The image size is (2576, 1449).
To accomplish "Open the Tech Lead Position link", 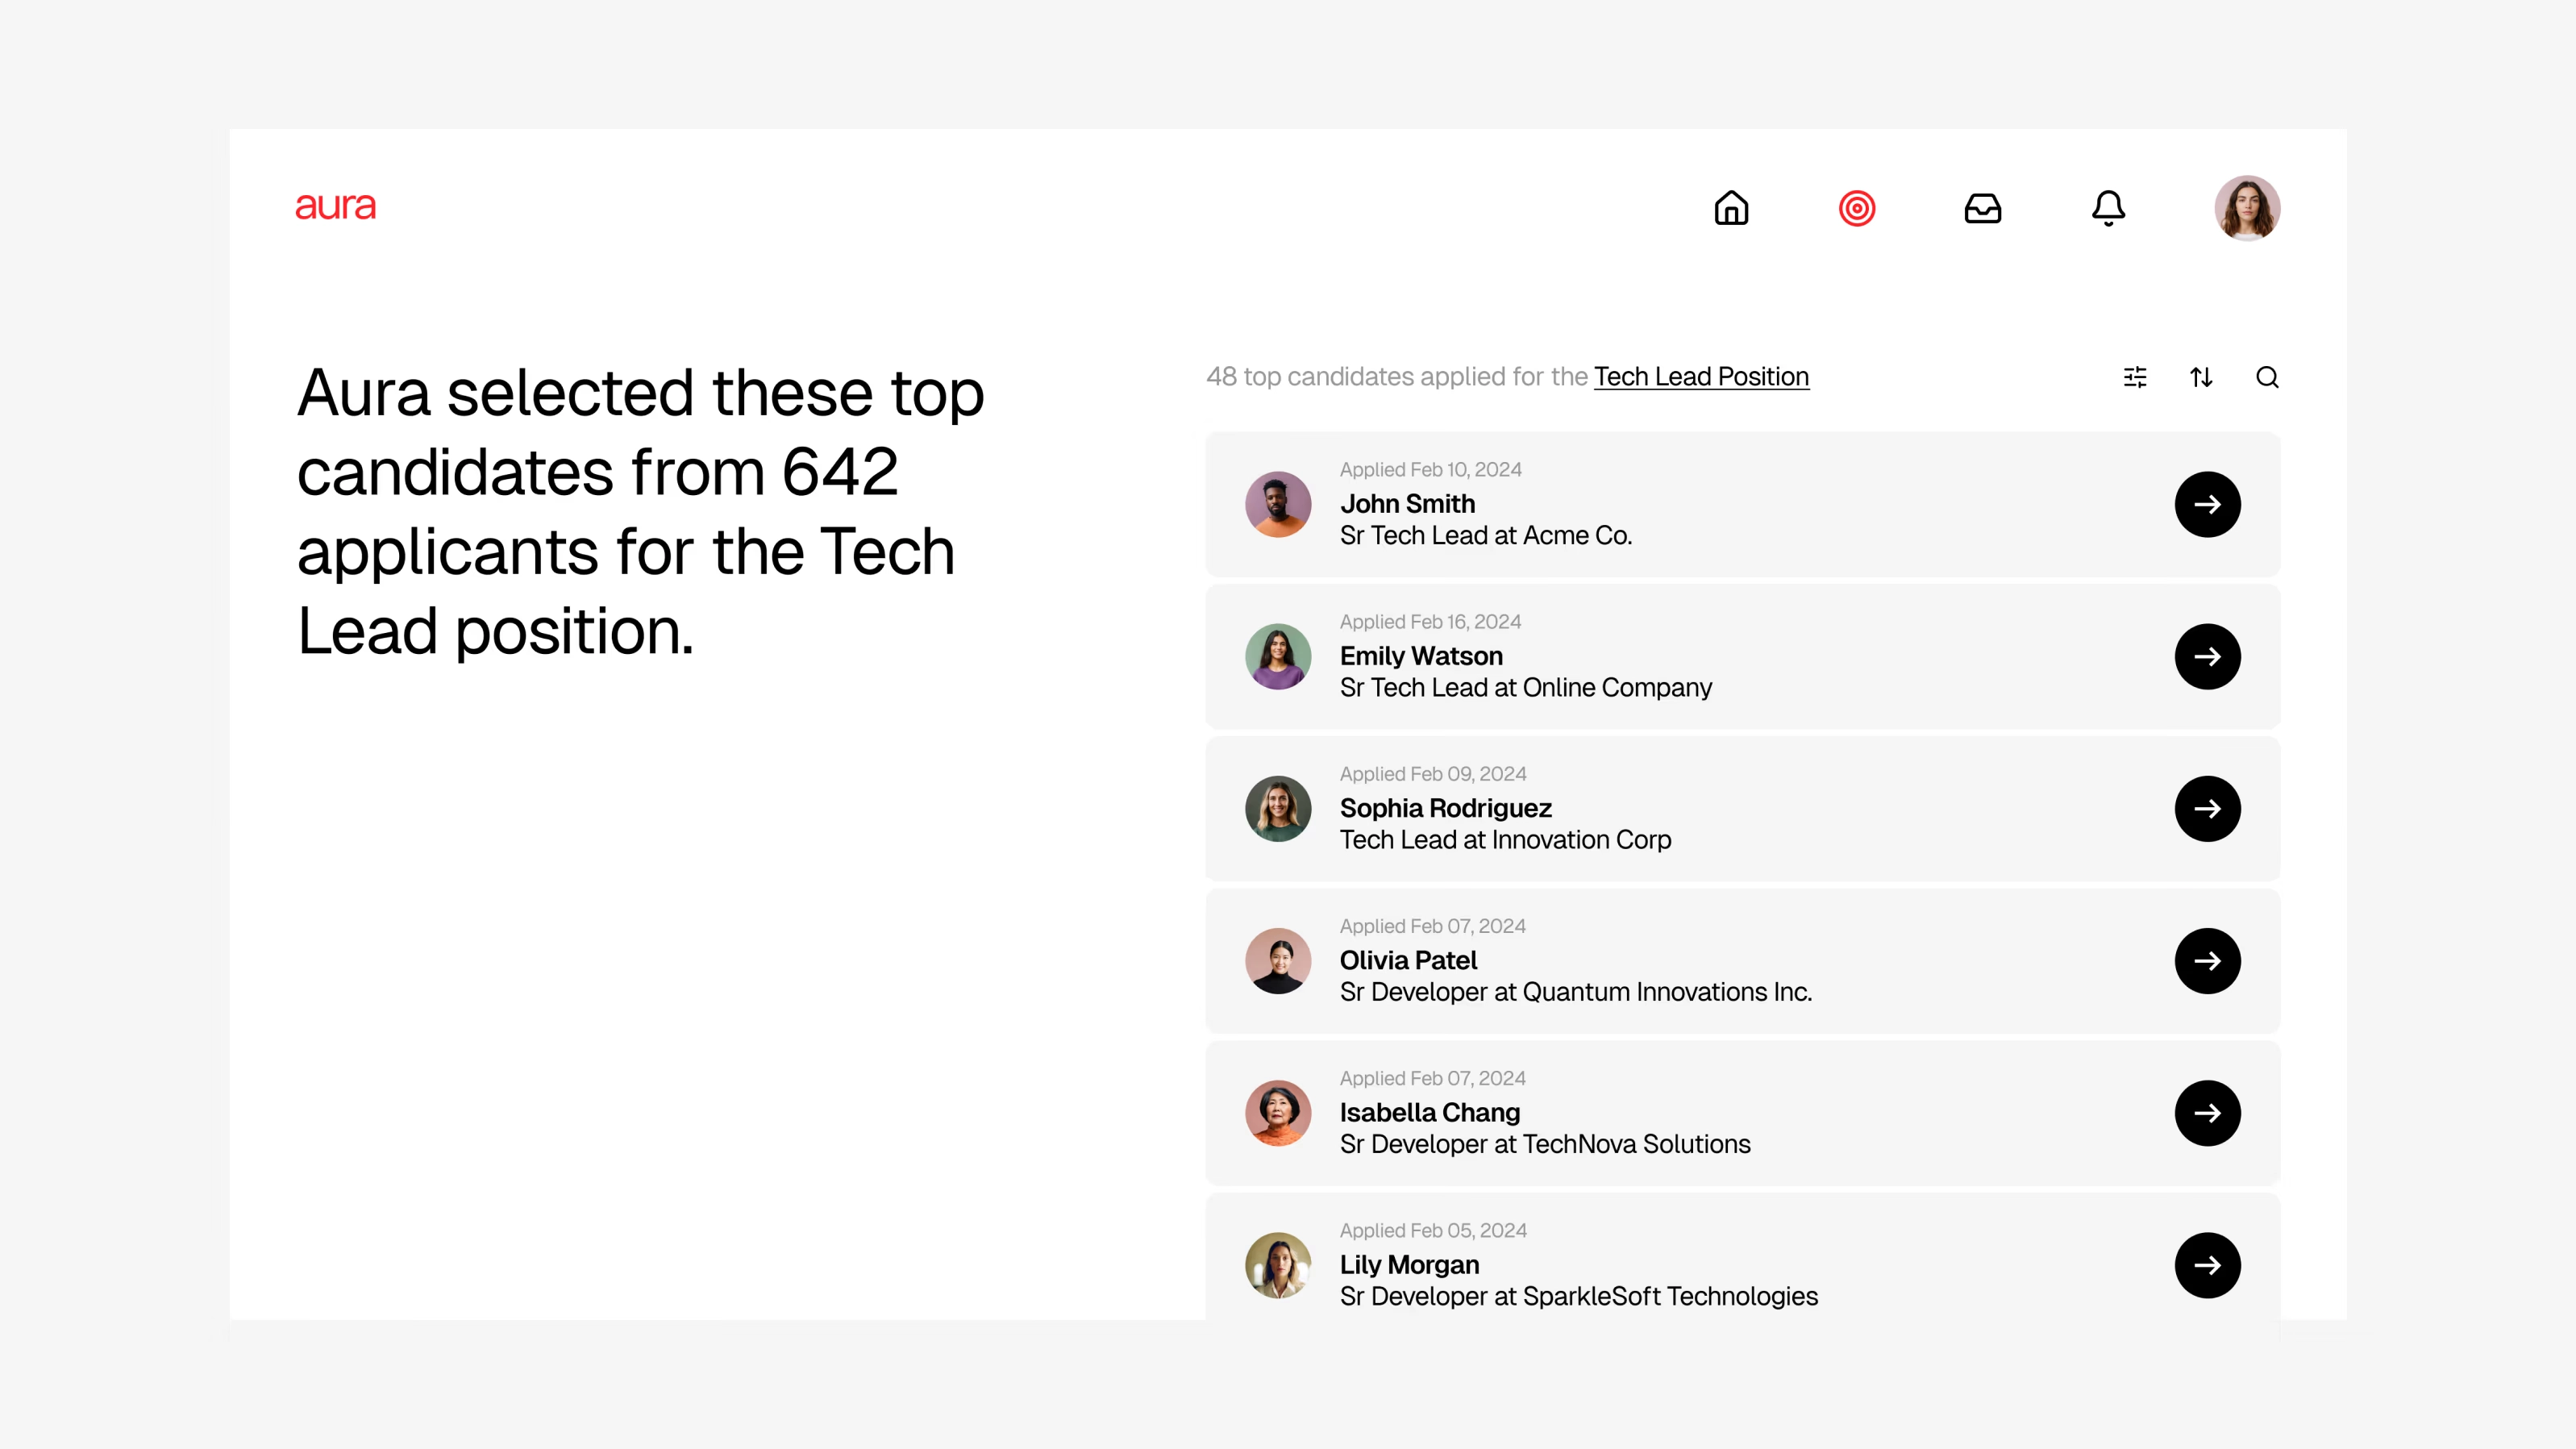I will tap(1701, 377).
